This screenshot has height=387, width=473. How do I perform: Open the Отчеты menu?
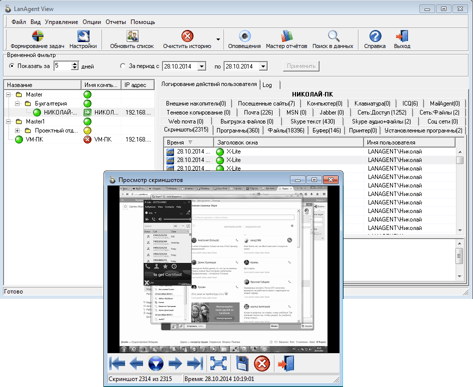pos(116,22)
